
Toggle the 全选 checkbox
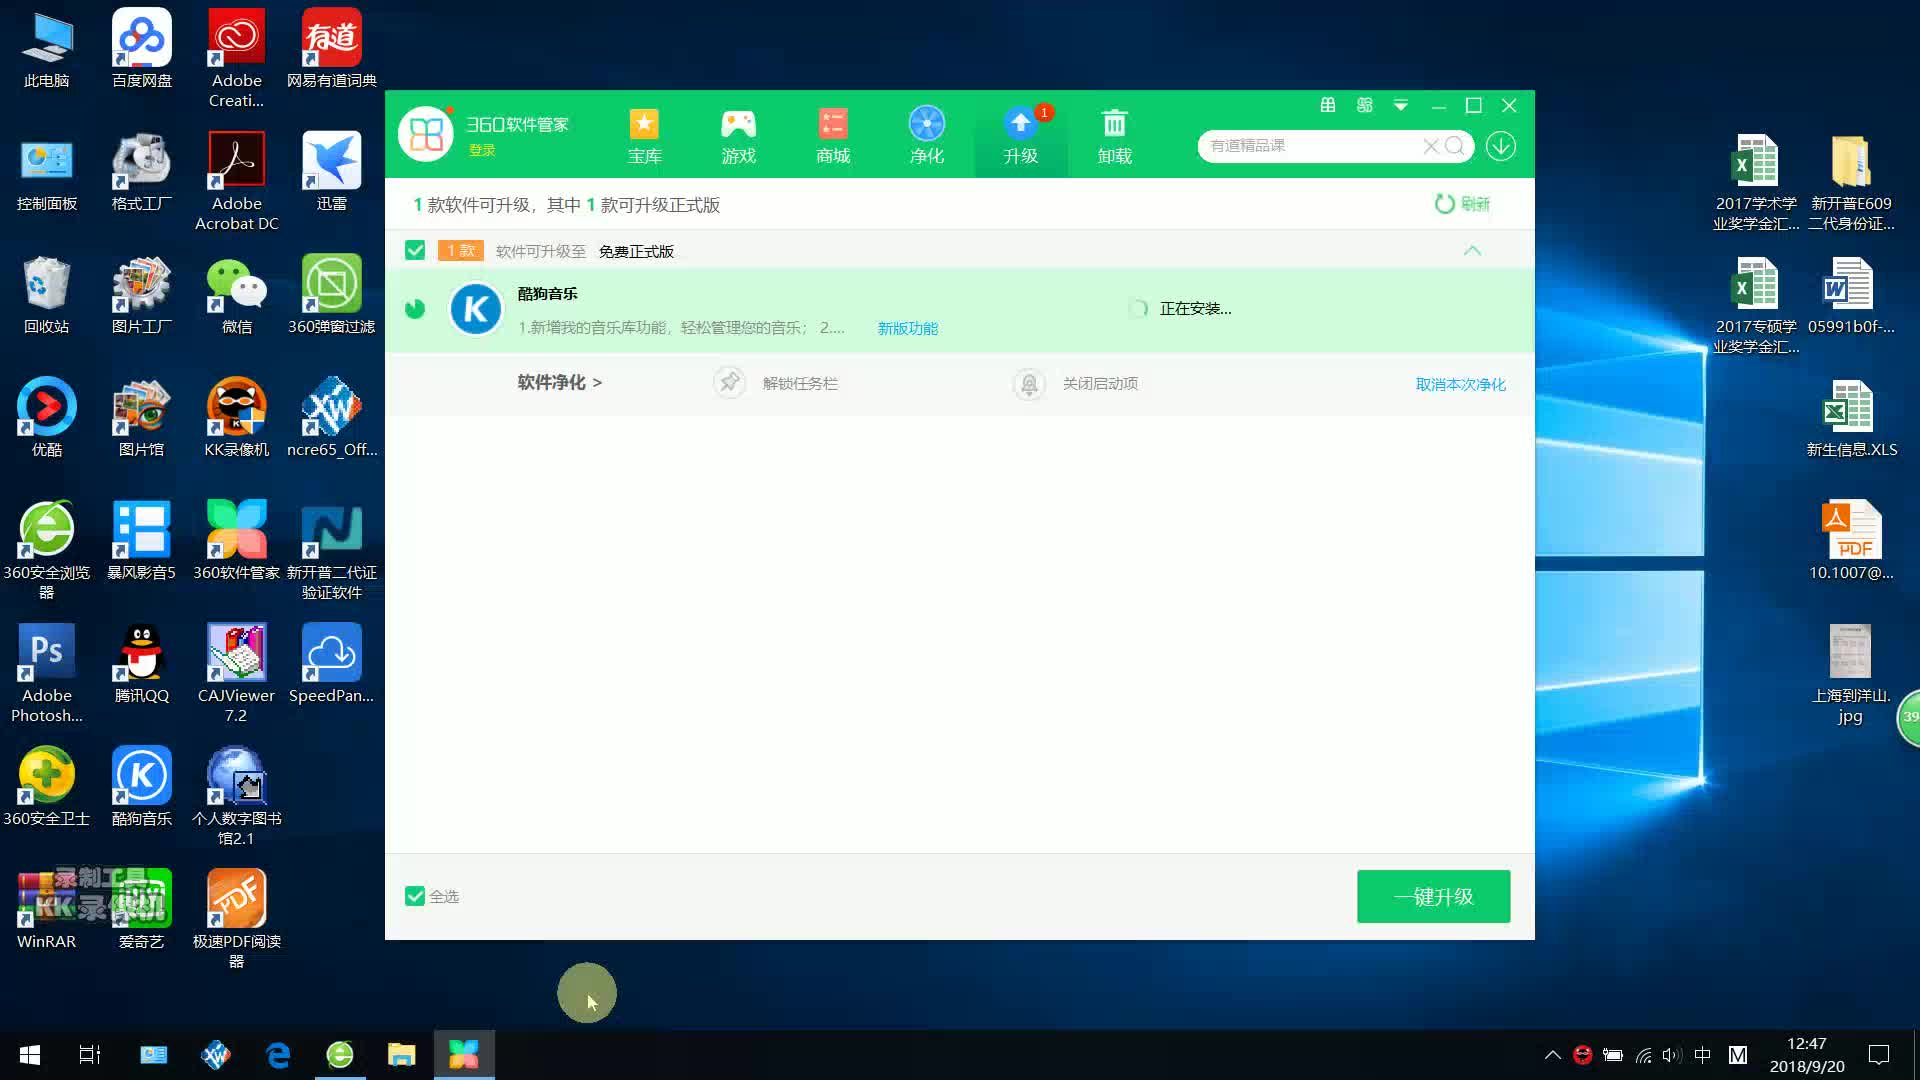[415, 896]
